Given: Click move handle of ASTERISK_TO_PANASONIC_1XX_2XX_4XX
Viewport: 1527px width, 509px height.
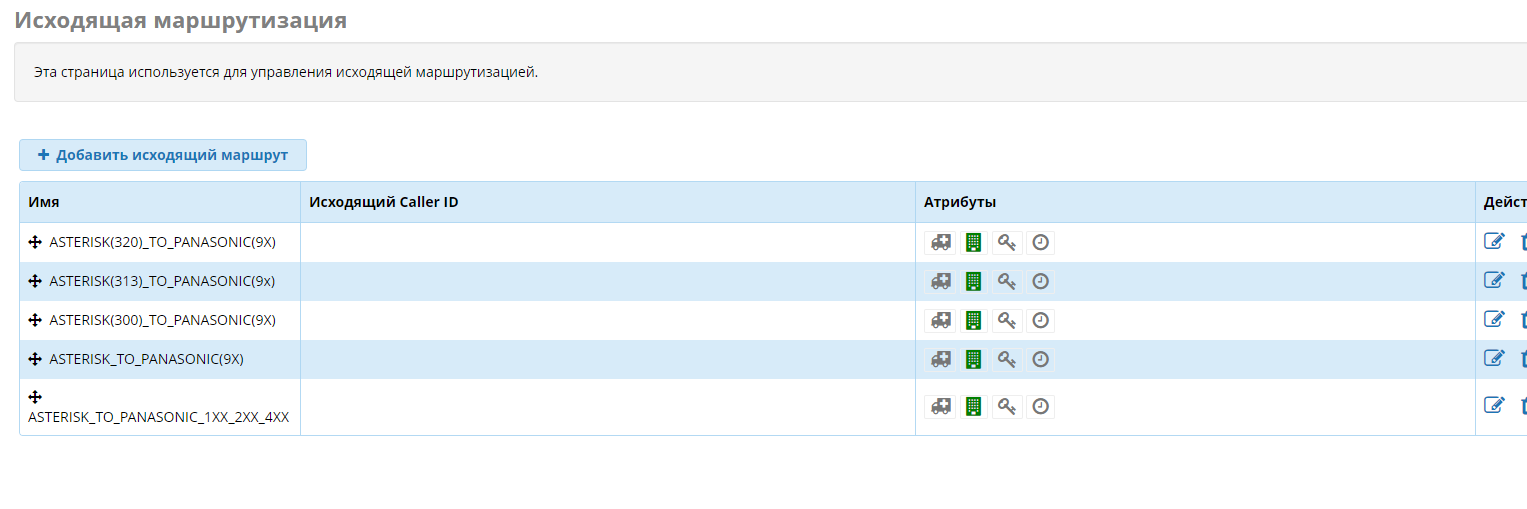Looking at the screenshot, I should (x=35, y=397).
